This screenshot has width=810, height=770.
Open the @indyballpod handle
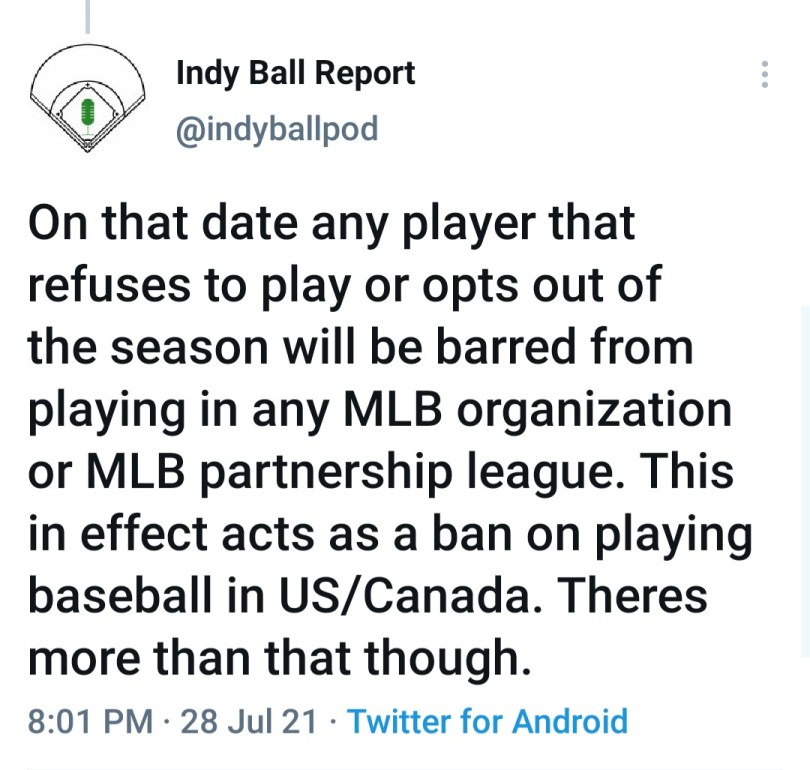pos(277,130)
